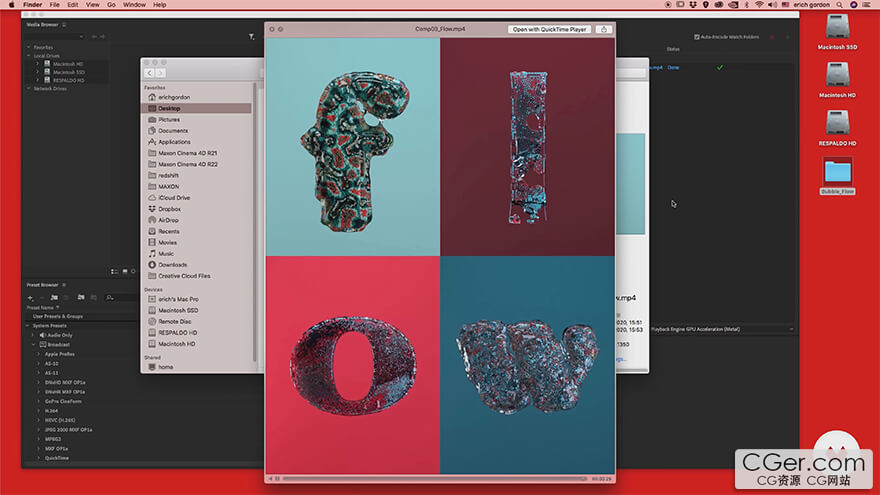Open the Window menu
880x495 pixels.
tap(134, 5)
